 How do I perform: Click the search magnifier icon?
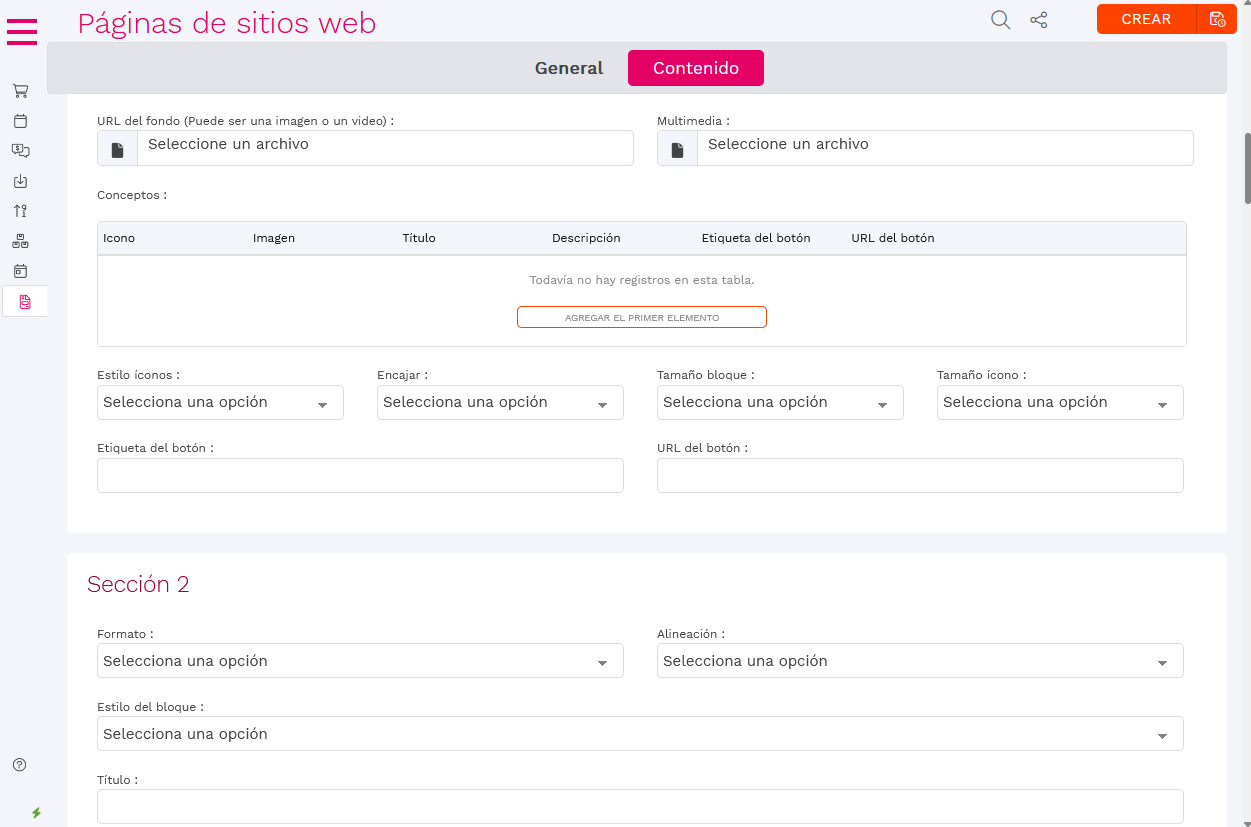pyautogui.click(x=1000, y=20)
